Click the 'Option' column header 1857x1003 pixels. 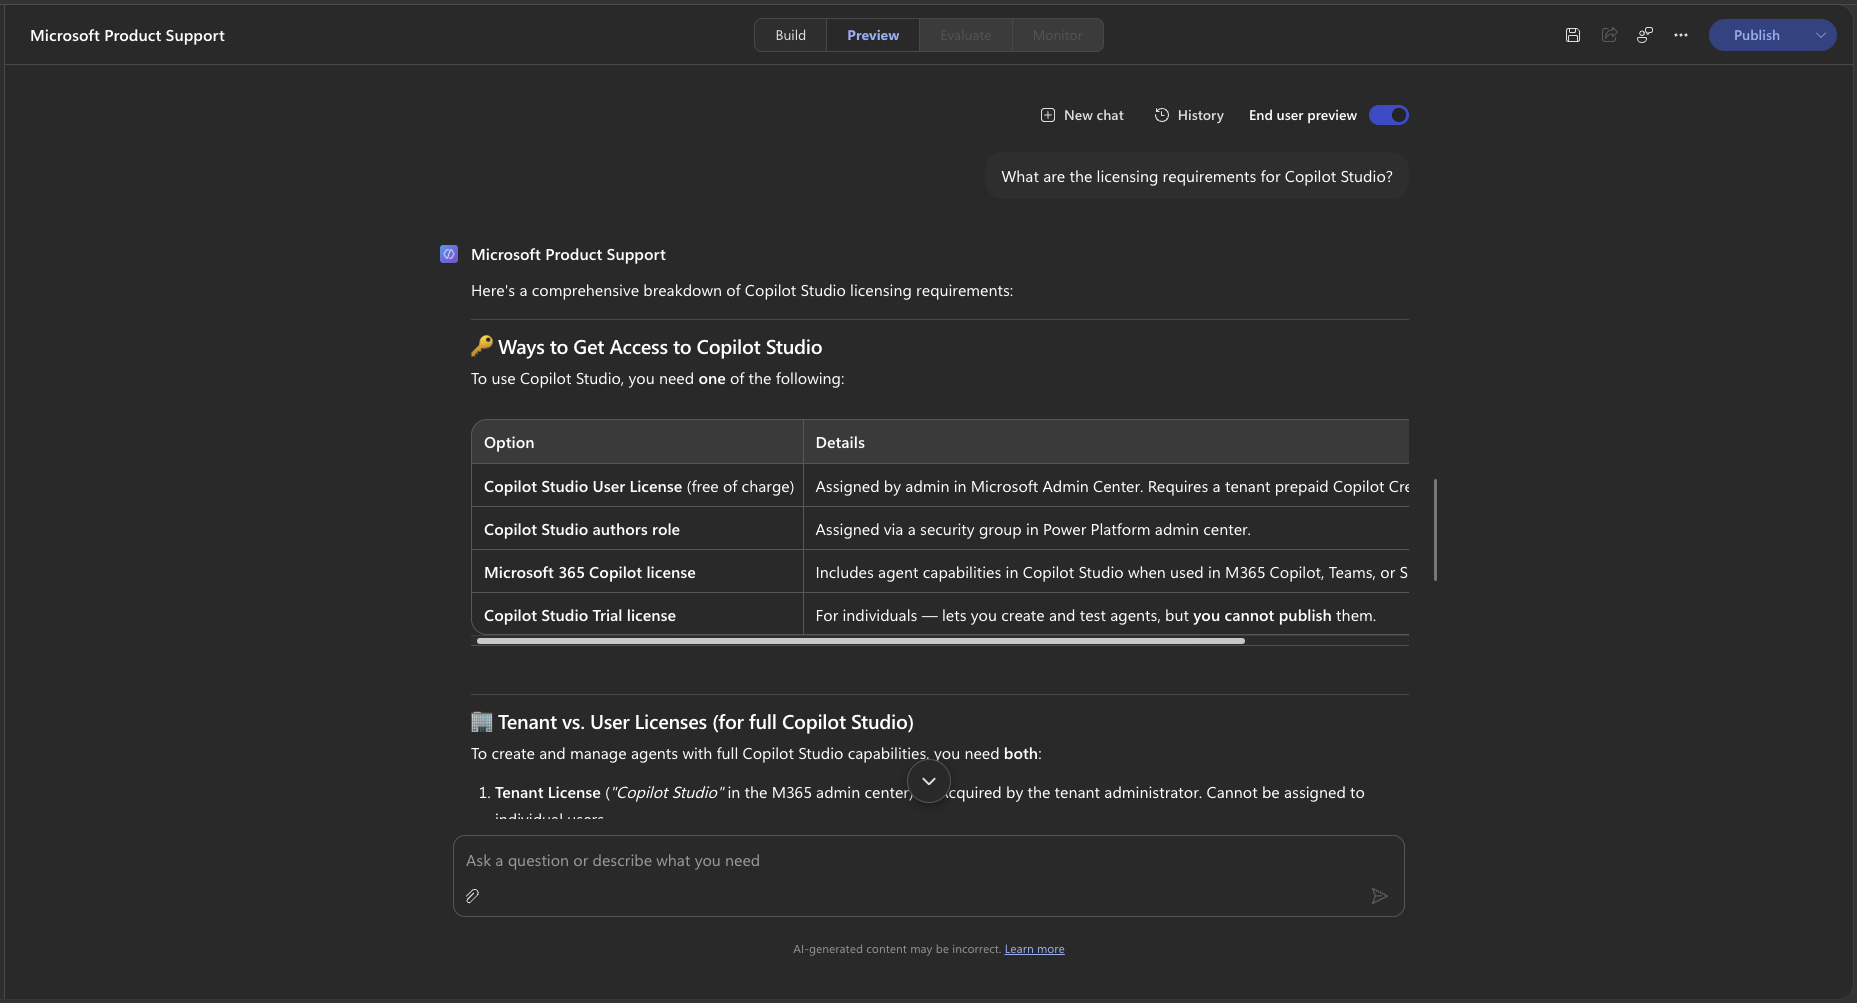637,442
